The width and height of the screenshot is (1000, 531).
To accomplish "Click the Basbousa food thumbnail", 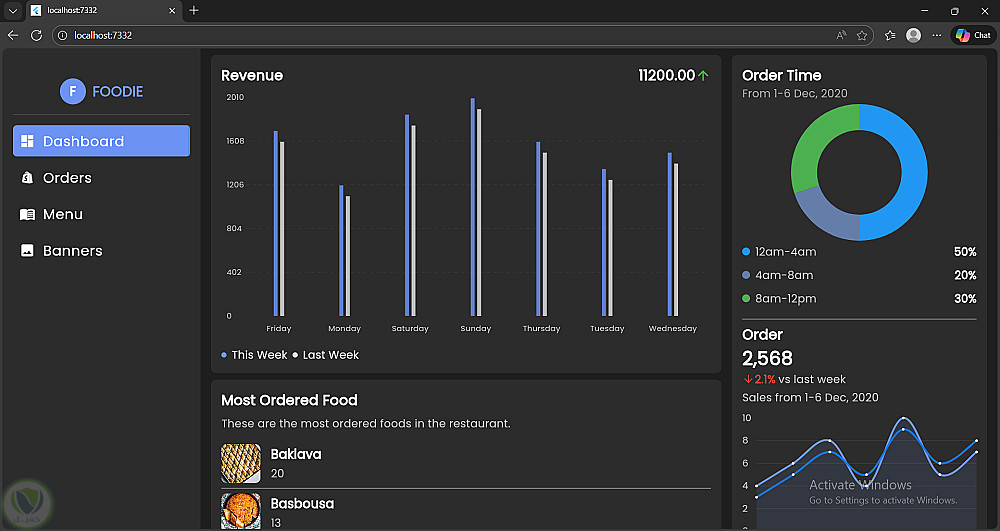I will pyautogui.click(x=241, y=510).
